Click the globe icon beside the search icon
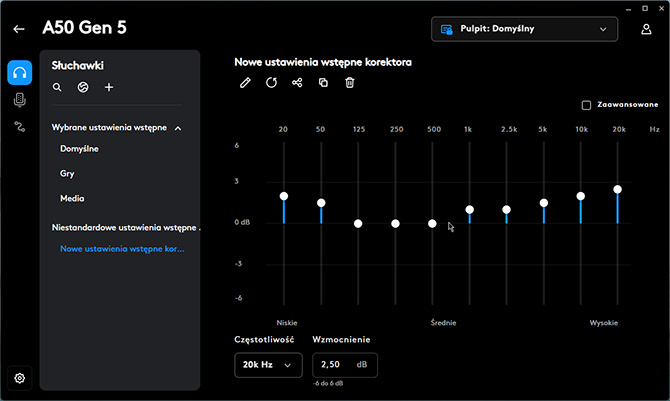Viewport: 670px width, 401px height. pyautogui.click(x=83, y=87)
